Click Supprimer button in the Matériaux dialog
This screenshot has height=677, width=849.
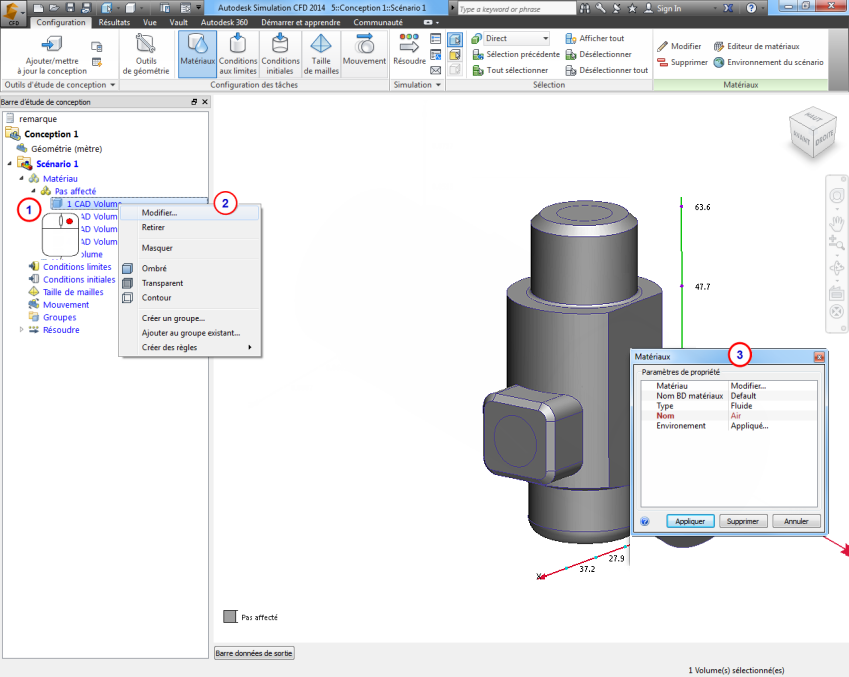[x=742, y=521]
